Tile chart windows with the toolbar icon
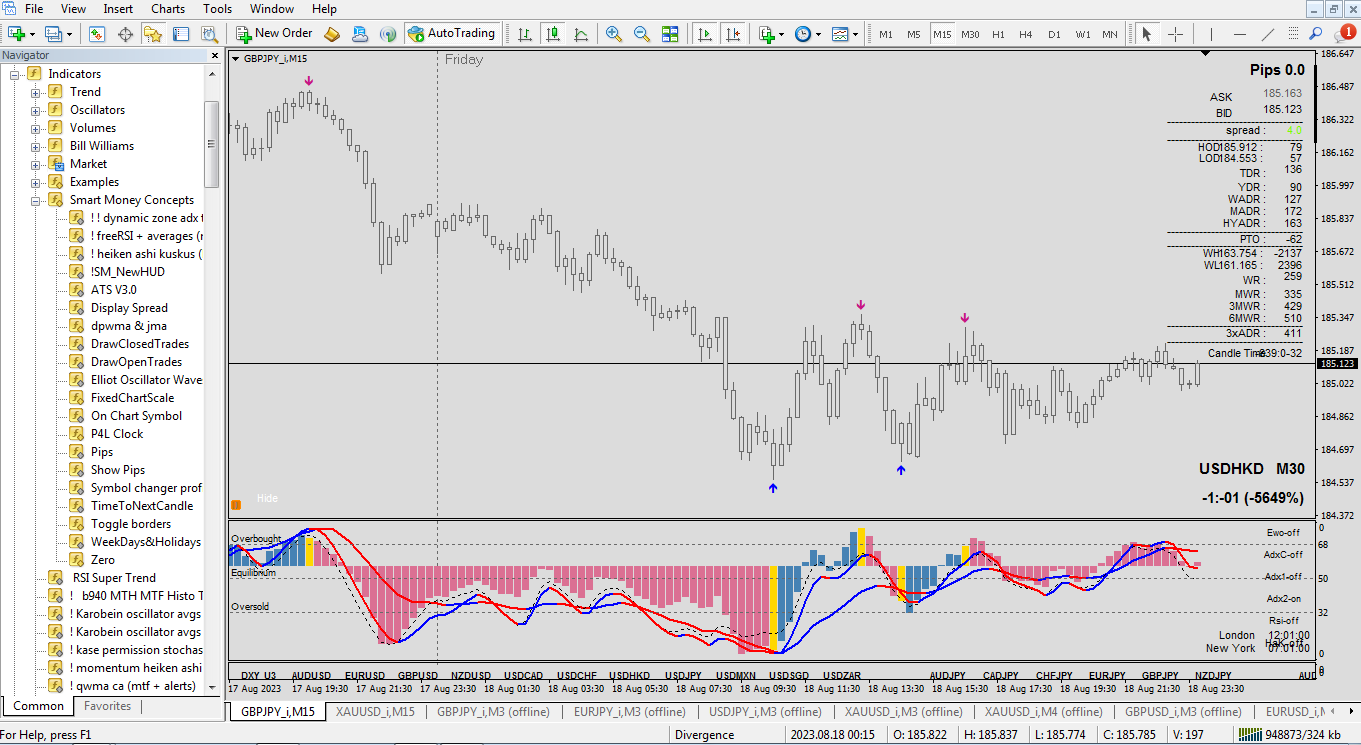The width and height of the screenshot is (1361, 745). (x=670, y=34)
